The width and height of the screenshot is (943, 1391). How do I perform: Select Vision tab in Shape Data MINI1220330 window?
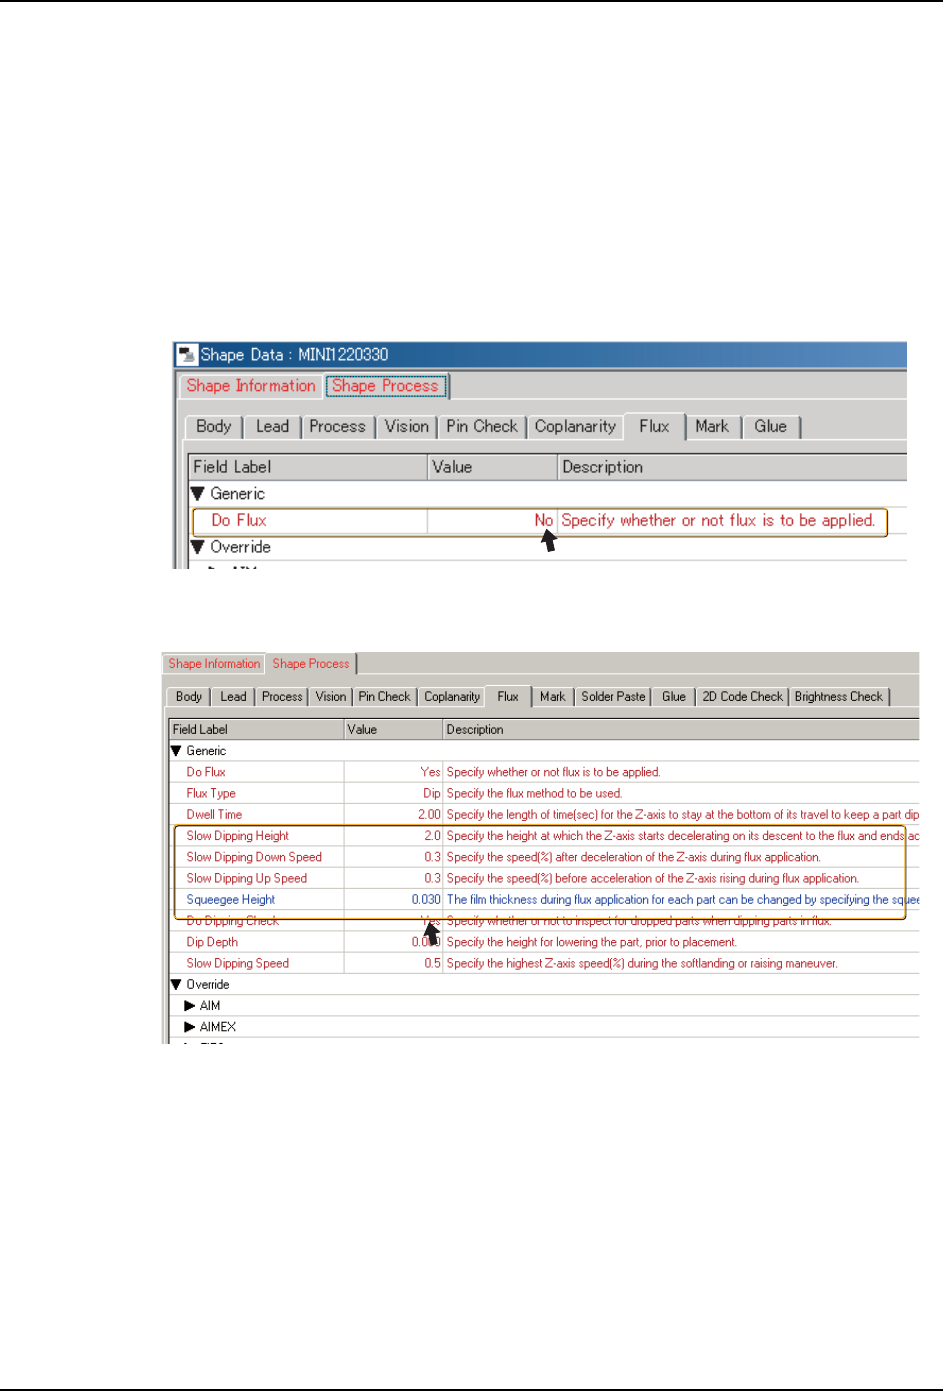407,427
